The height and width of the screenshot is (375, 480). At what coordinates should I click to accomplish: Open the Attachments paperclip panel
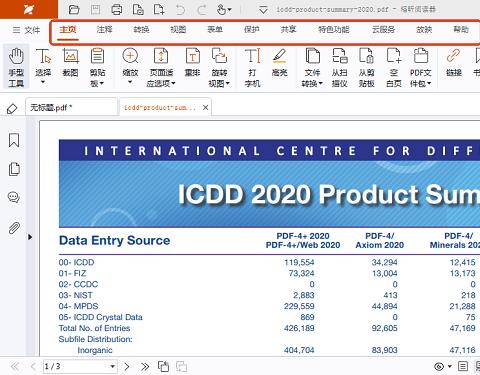[14, 228]
